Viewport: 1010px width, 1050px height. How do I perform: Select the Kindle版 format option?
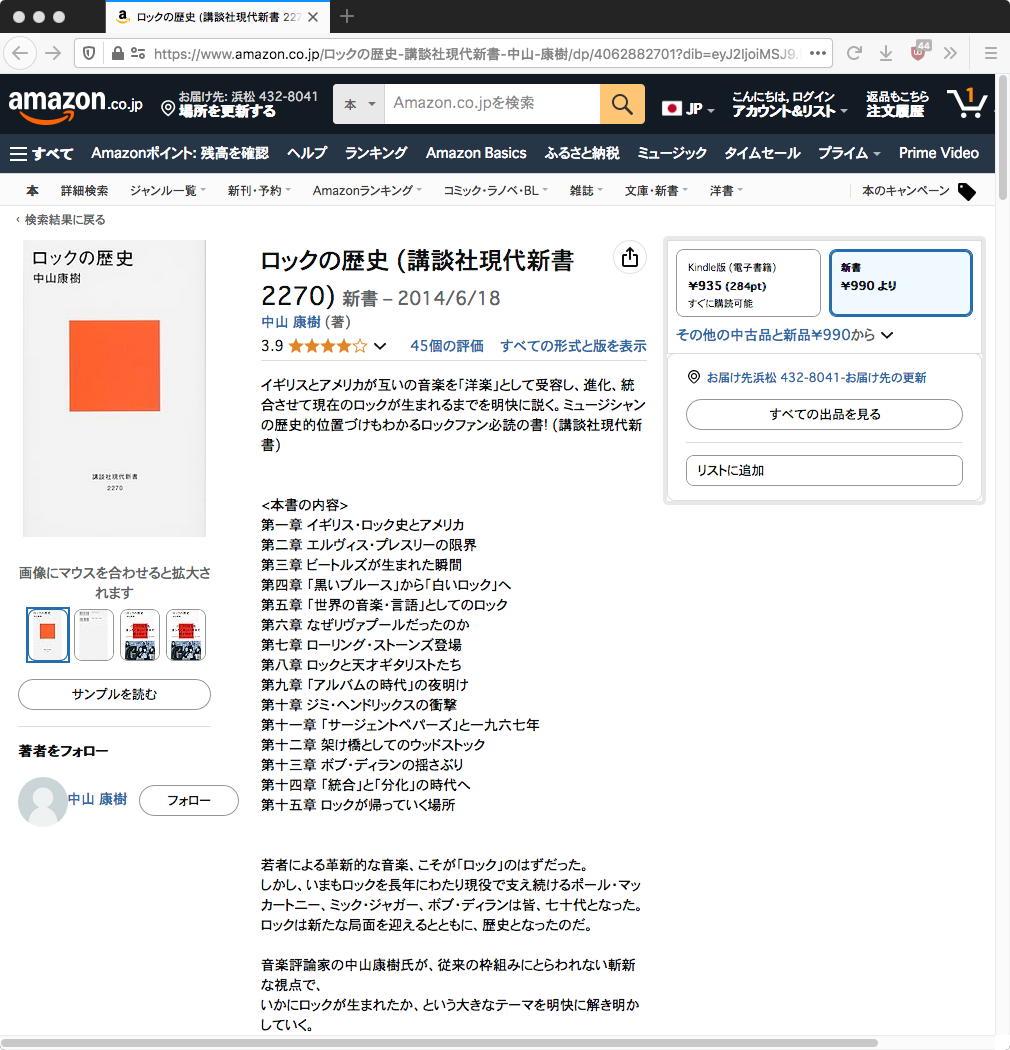pos(748,283)
